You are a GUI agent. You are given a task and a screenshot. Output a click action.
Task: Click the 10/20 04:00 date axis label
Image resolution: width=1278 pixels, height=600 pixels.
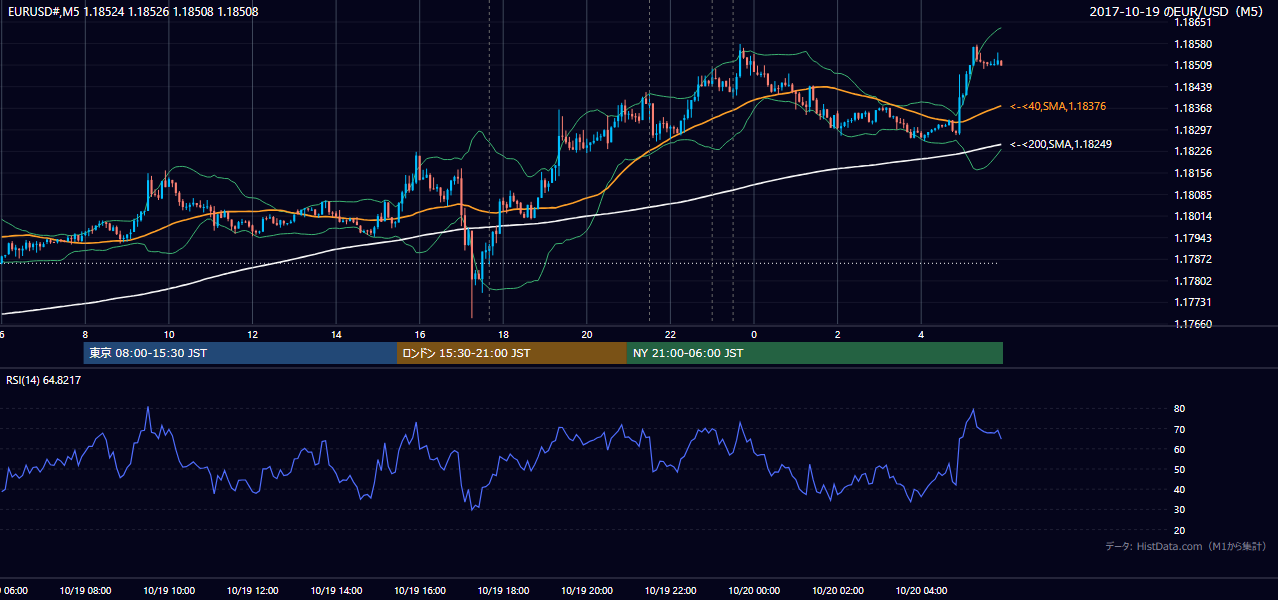click(921, 590)
